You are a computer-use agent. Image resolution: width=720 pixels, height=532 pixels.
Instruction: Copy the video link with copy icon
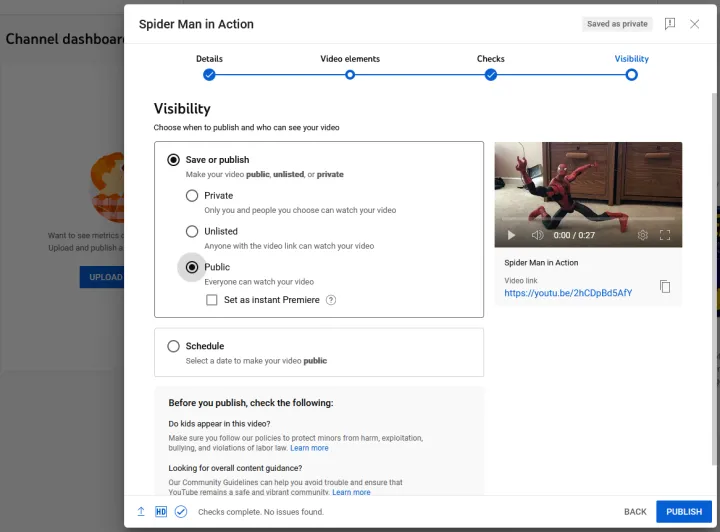click(665, 287)
